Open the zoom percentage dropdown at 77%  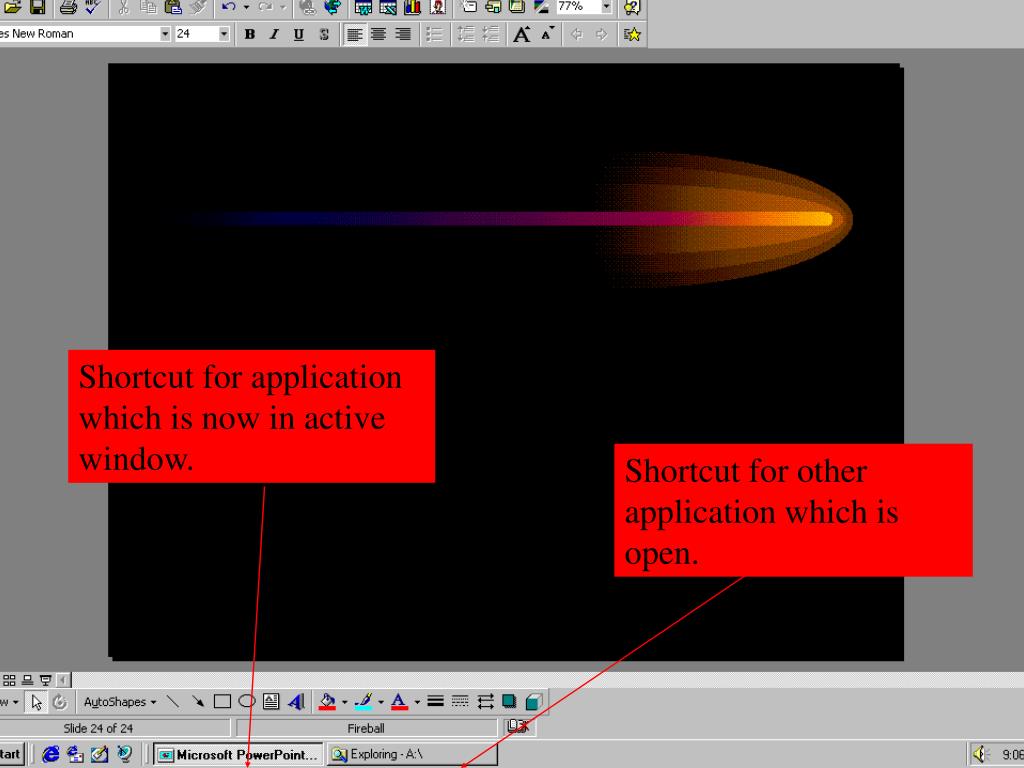pos(605,8)
